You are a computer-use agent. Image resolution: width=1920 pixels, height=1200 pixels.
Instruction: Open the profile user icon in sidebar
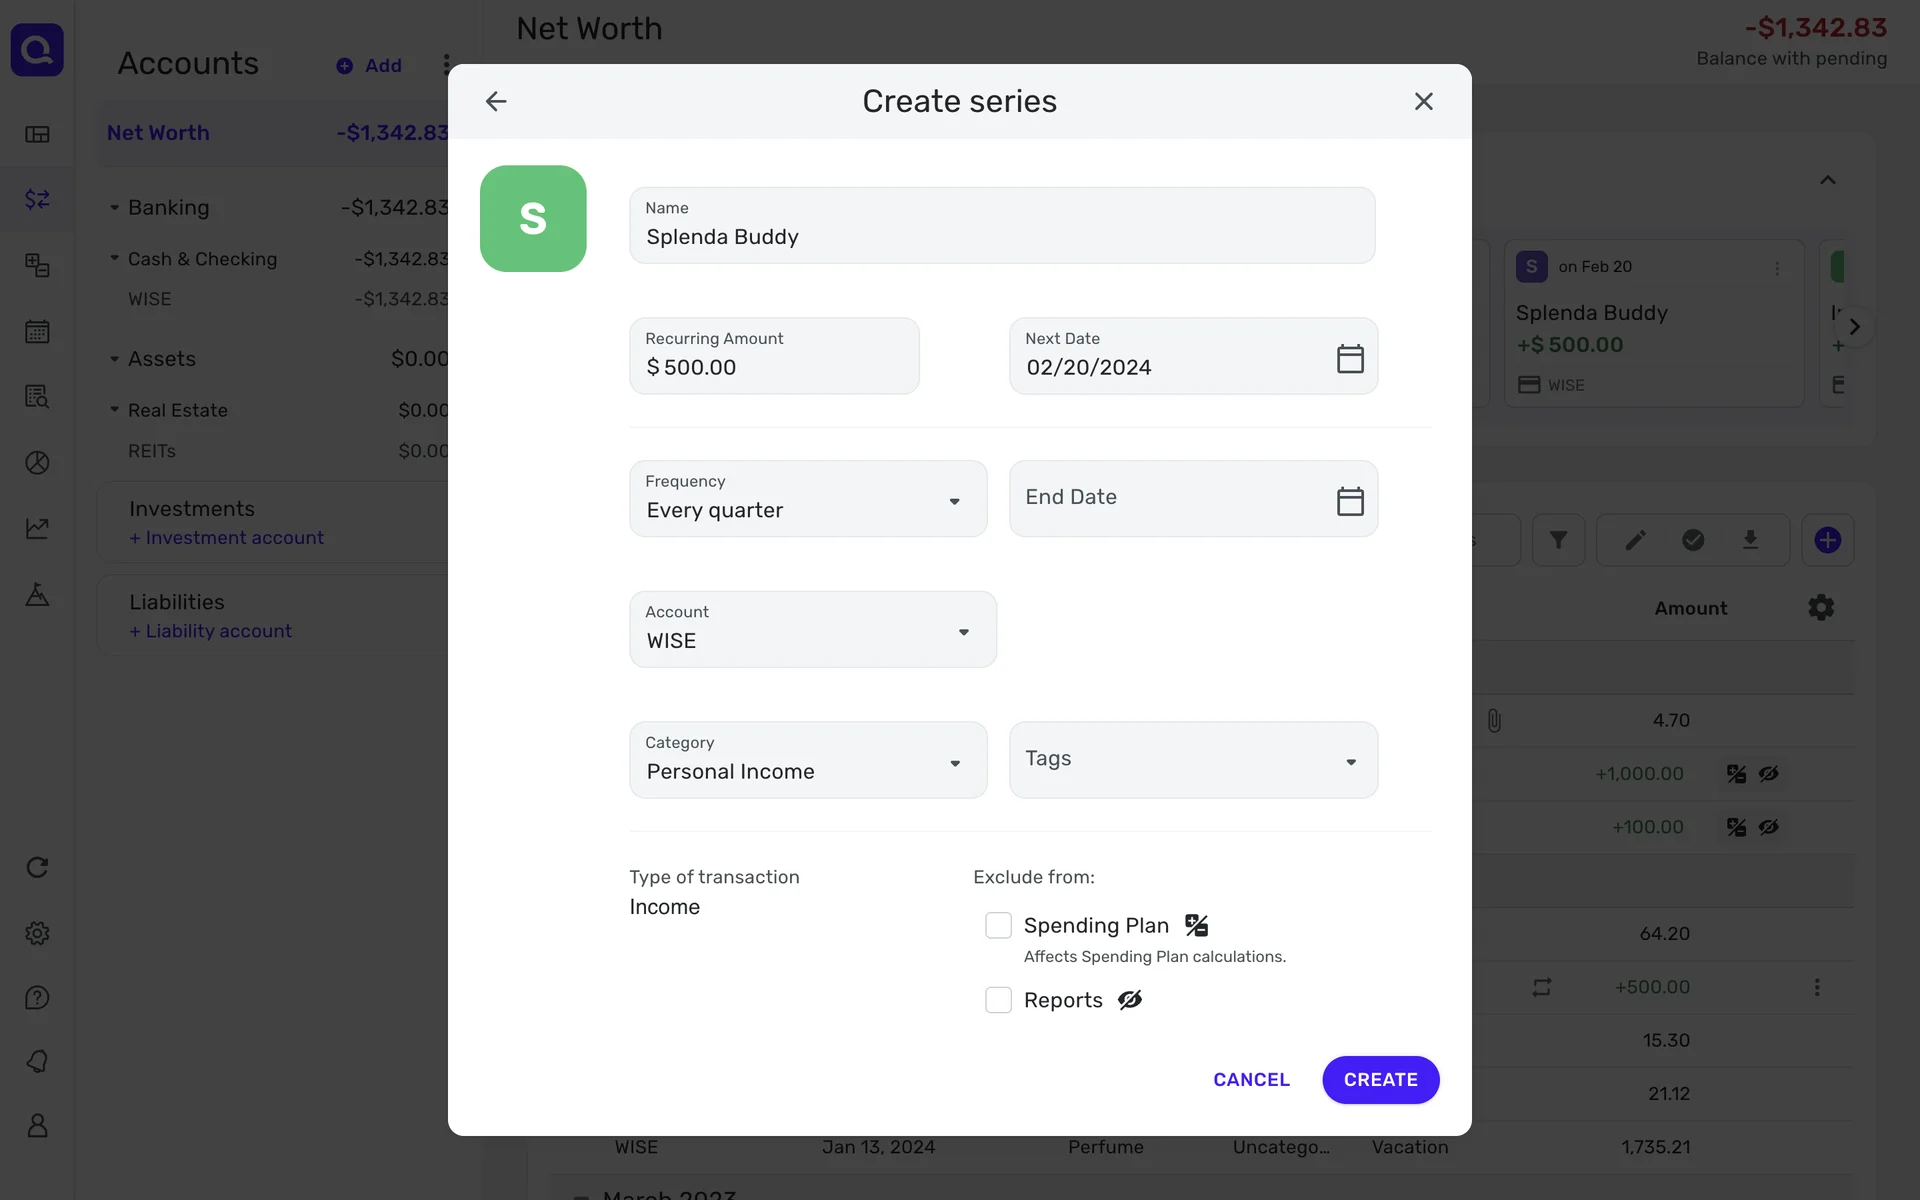click(x=37, y=1126)
